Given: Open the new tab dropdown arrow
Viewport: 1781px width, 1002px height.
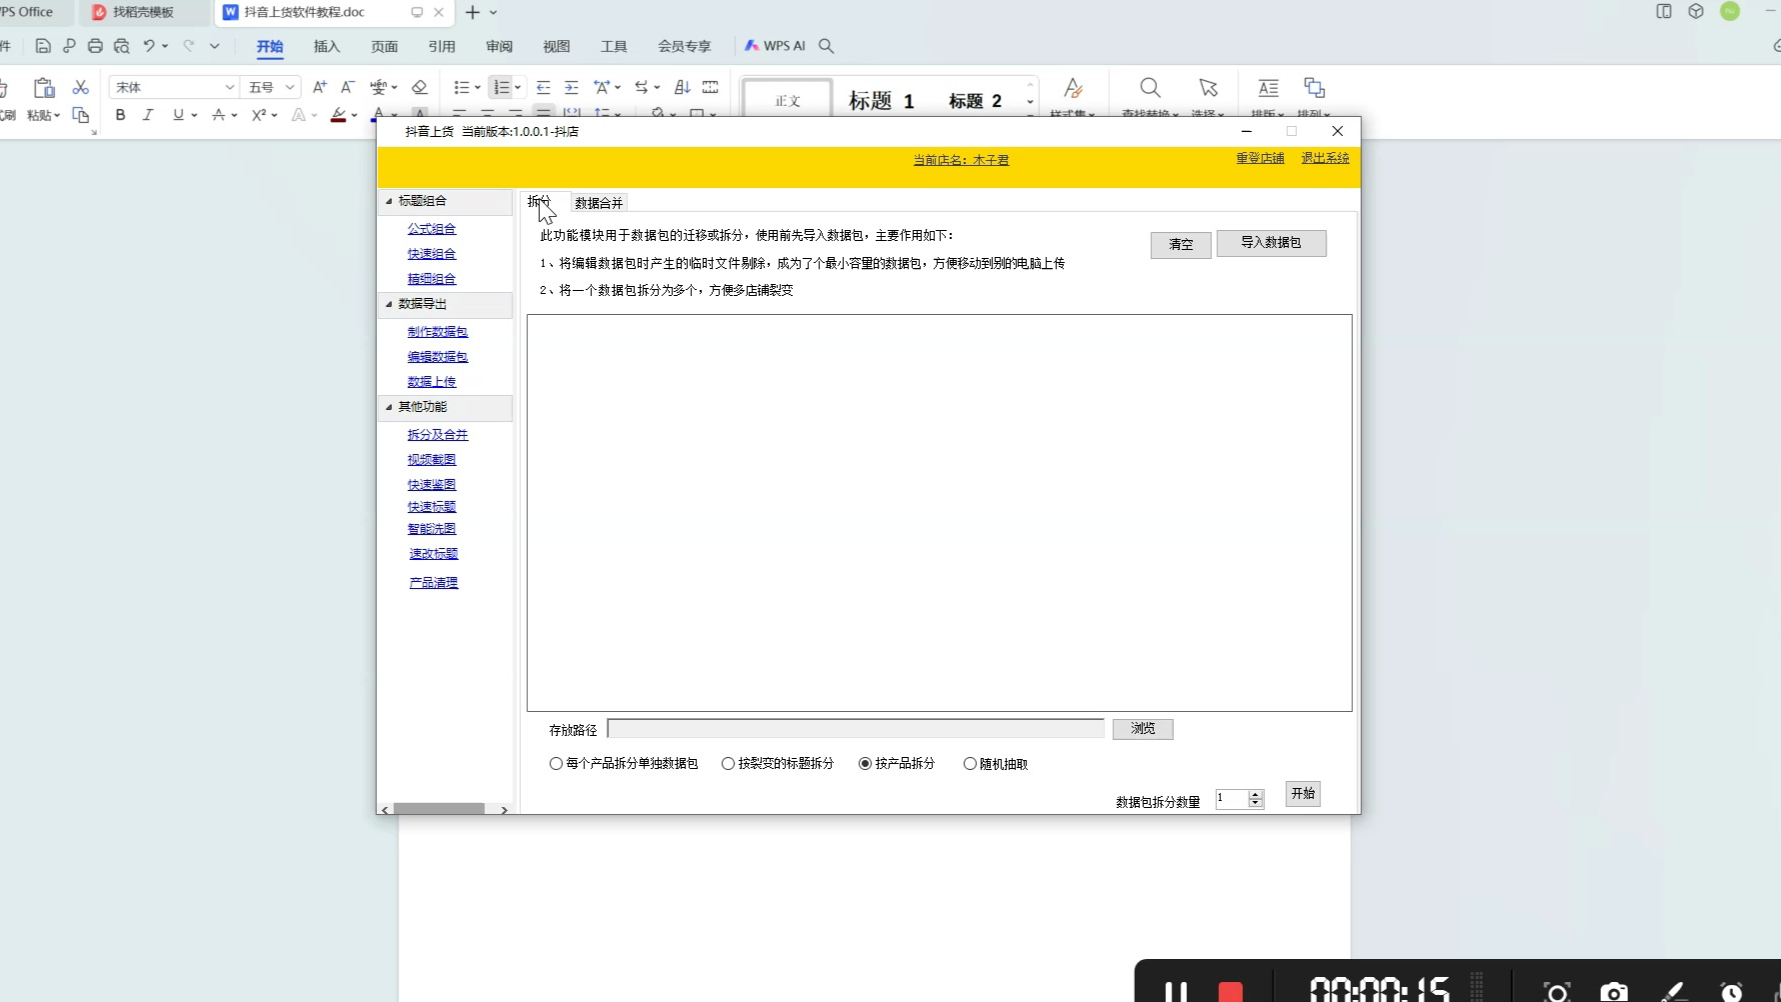Looking at the screenshot, I should coord(493,13).
